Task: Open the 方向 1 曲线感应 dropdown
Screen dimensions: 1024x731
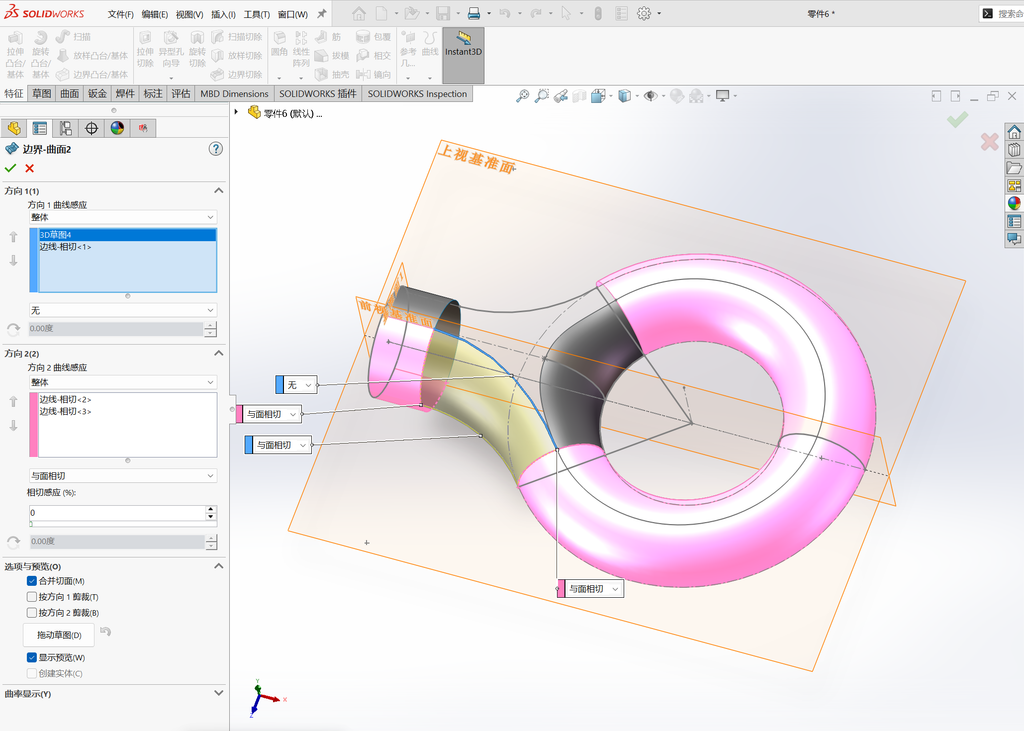Action: (123, 217)
